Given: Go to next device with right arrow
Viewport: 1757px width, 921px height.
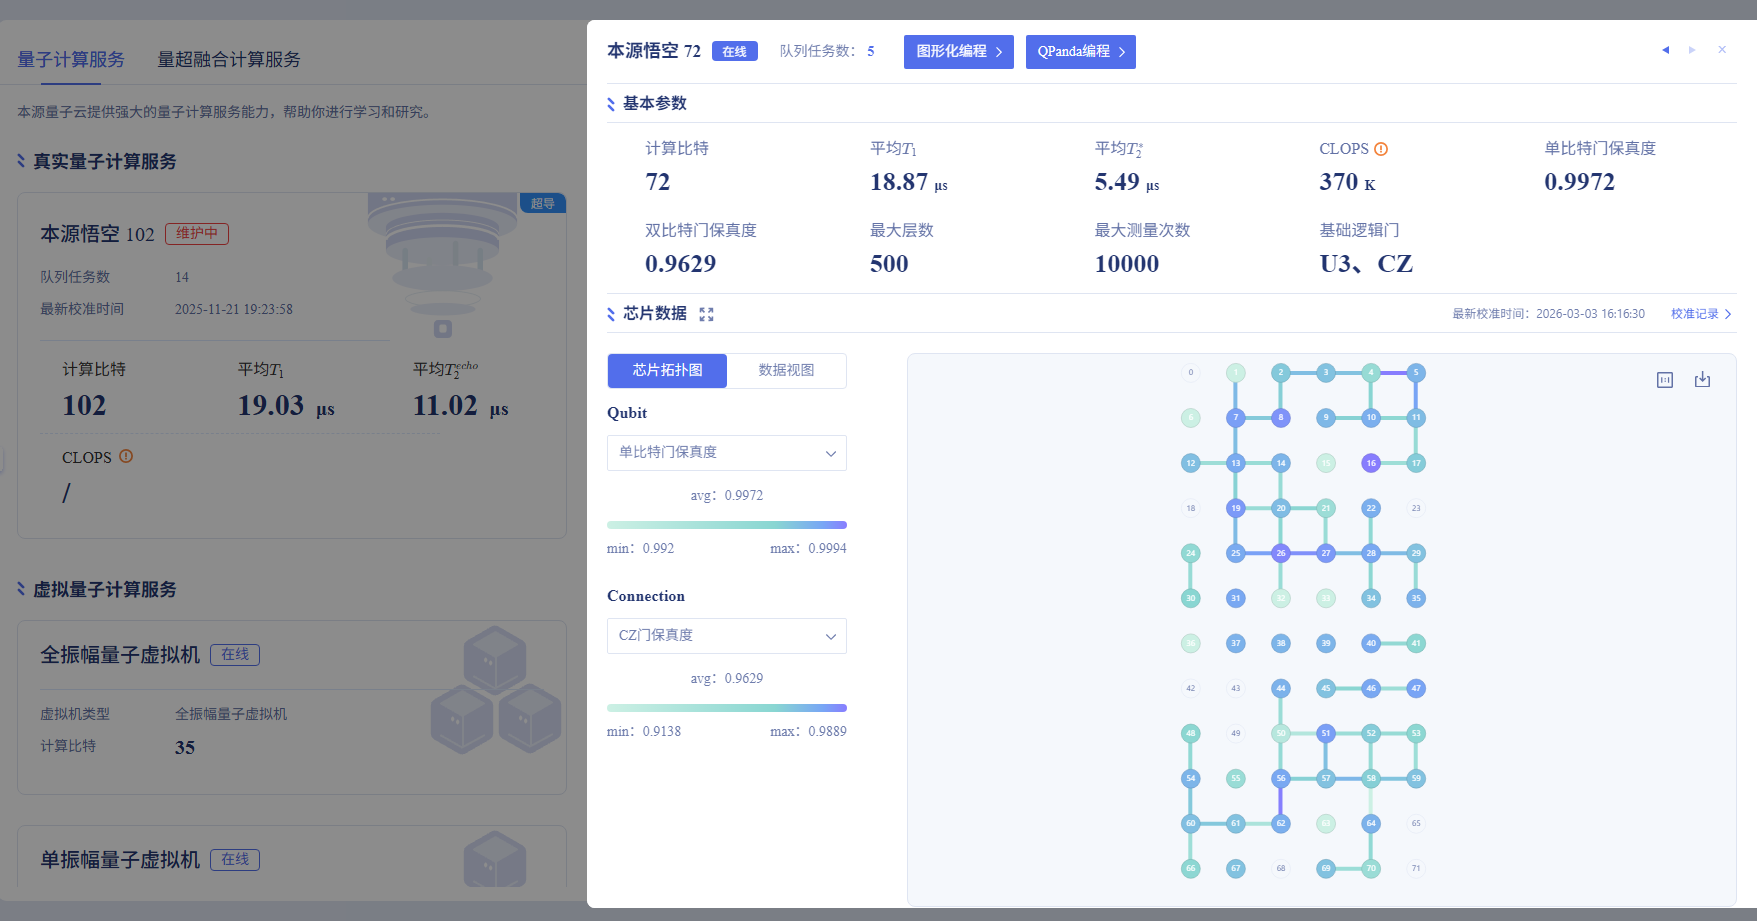Looking at the screenshot, I should point(1692,50).
